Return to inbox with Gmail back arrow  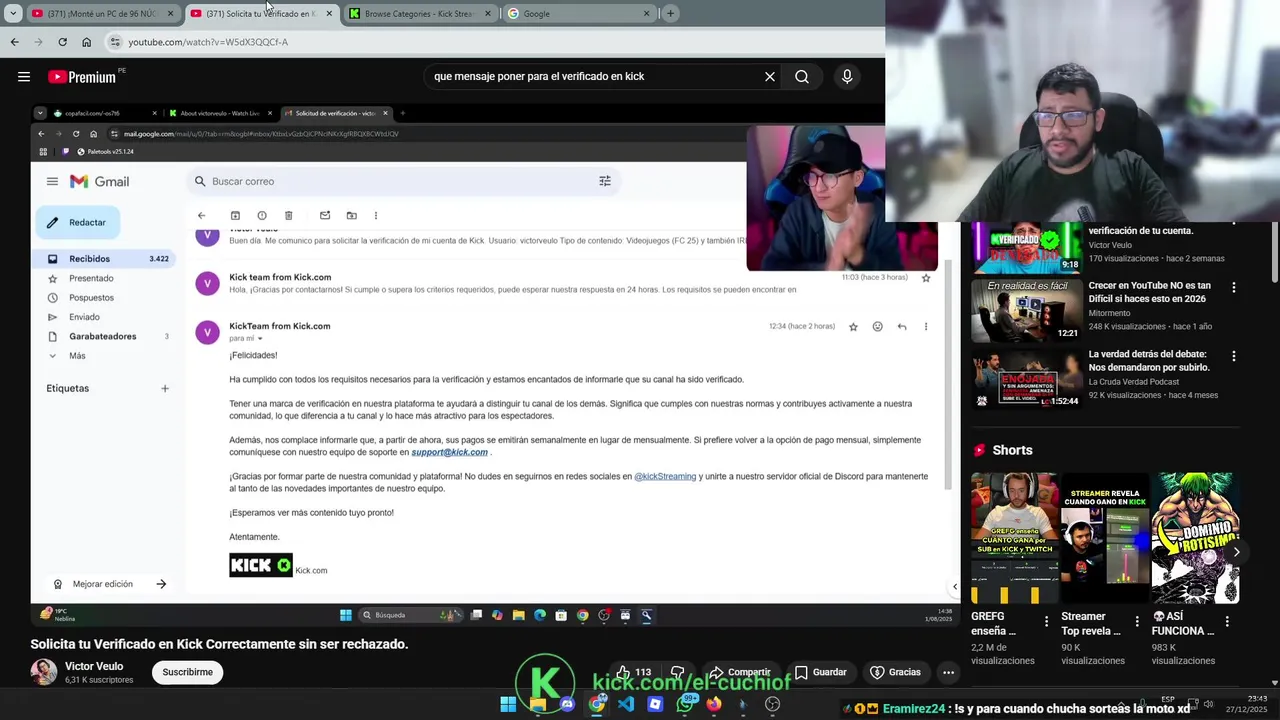[x=201, y=215]
